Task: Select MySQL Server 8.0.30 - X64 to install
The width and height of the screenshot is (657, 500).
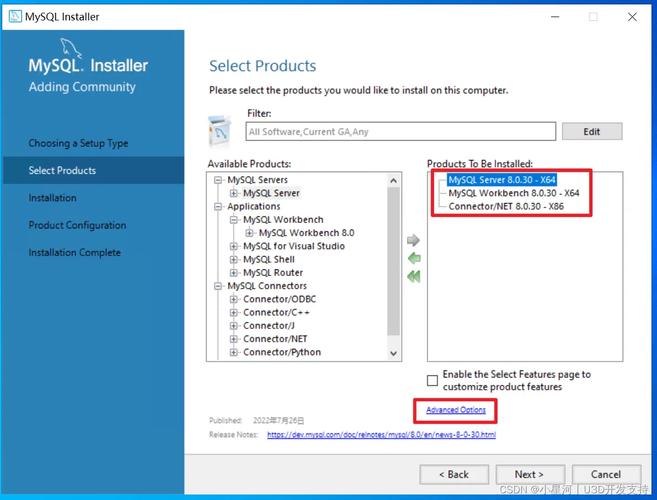Action: [x=502, y=180]
